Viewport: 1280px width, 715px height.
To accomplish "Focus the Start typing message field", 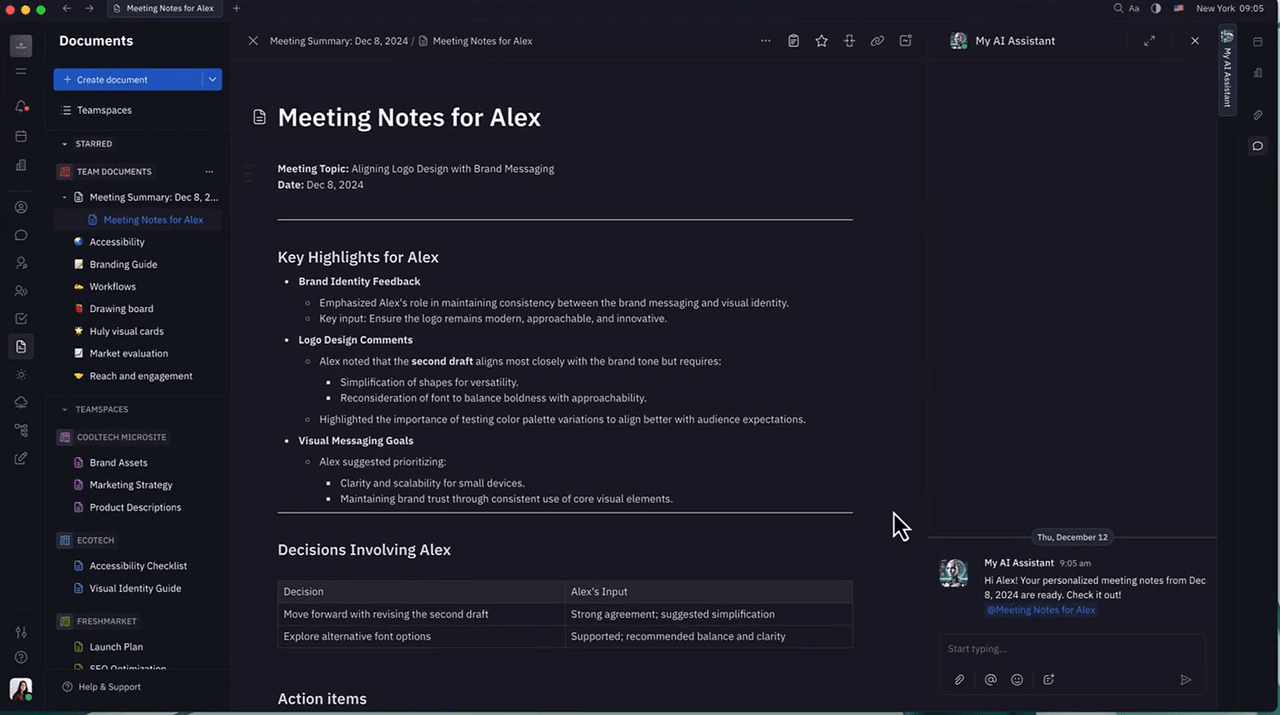I will point(1070,649).
